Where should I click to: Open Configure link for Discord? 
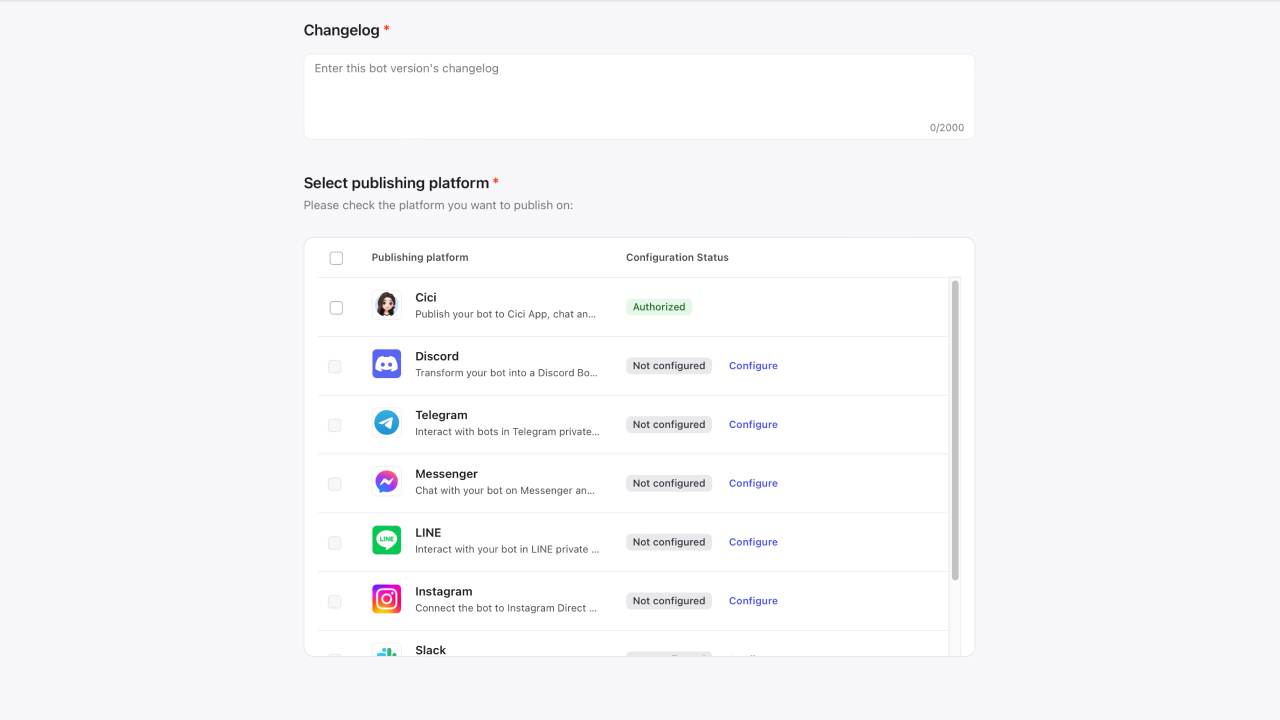(753, 366)
